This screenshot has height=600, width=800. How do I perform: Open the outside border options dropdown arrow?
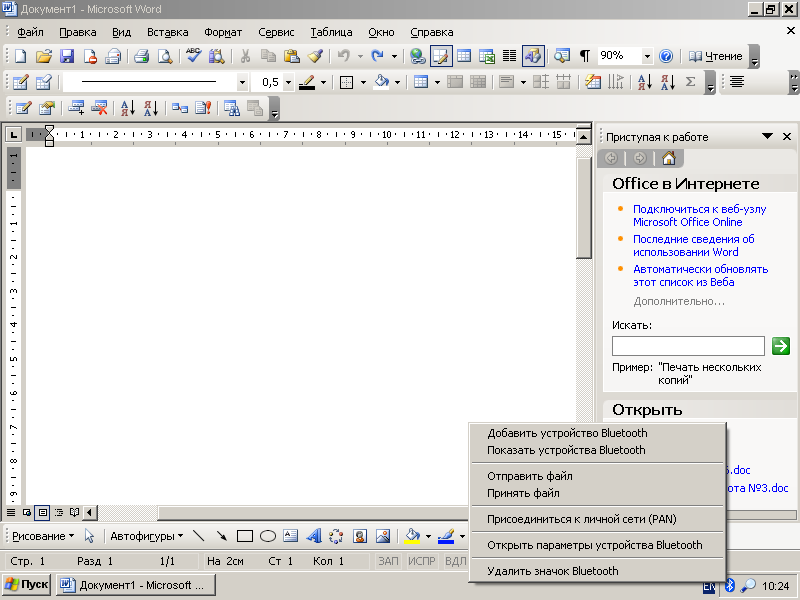click(363, 82)
